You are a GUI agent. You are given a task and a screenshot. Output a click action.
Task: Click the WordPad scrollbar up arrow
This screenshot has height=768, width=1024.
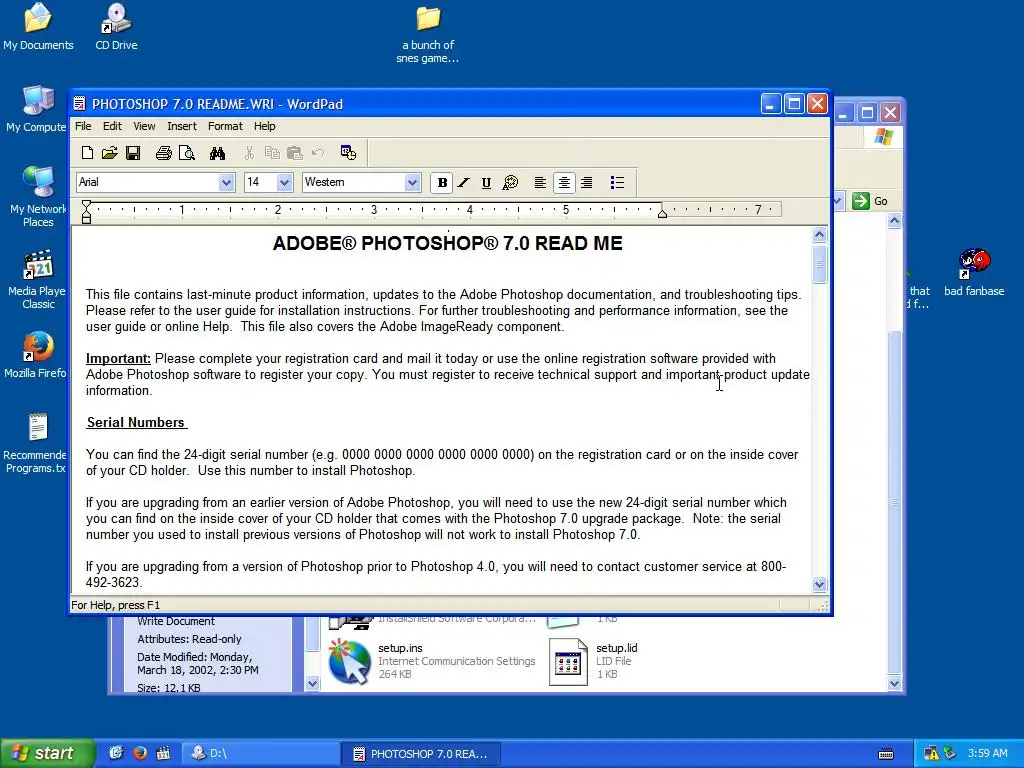[x=820, y=235]
